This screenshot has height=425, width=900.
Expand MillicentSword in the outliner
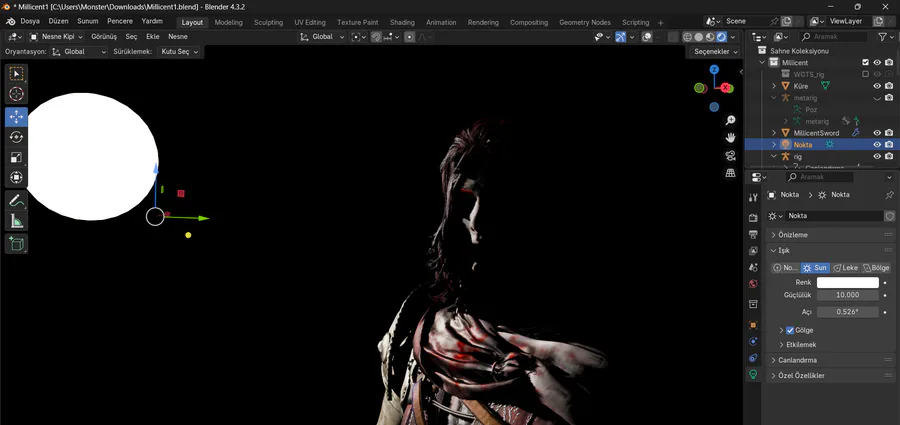[x=774, y=133]
